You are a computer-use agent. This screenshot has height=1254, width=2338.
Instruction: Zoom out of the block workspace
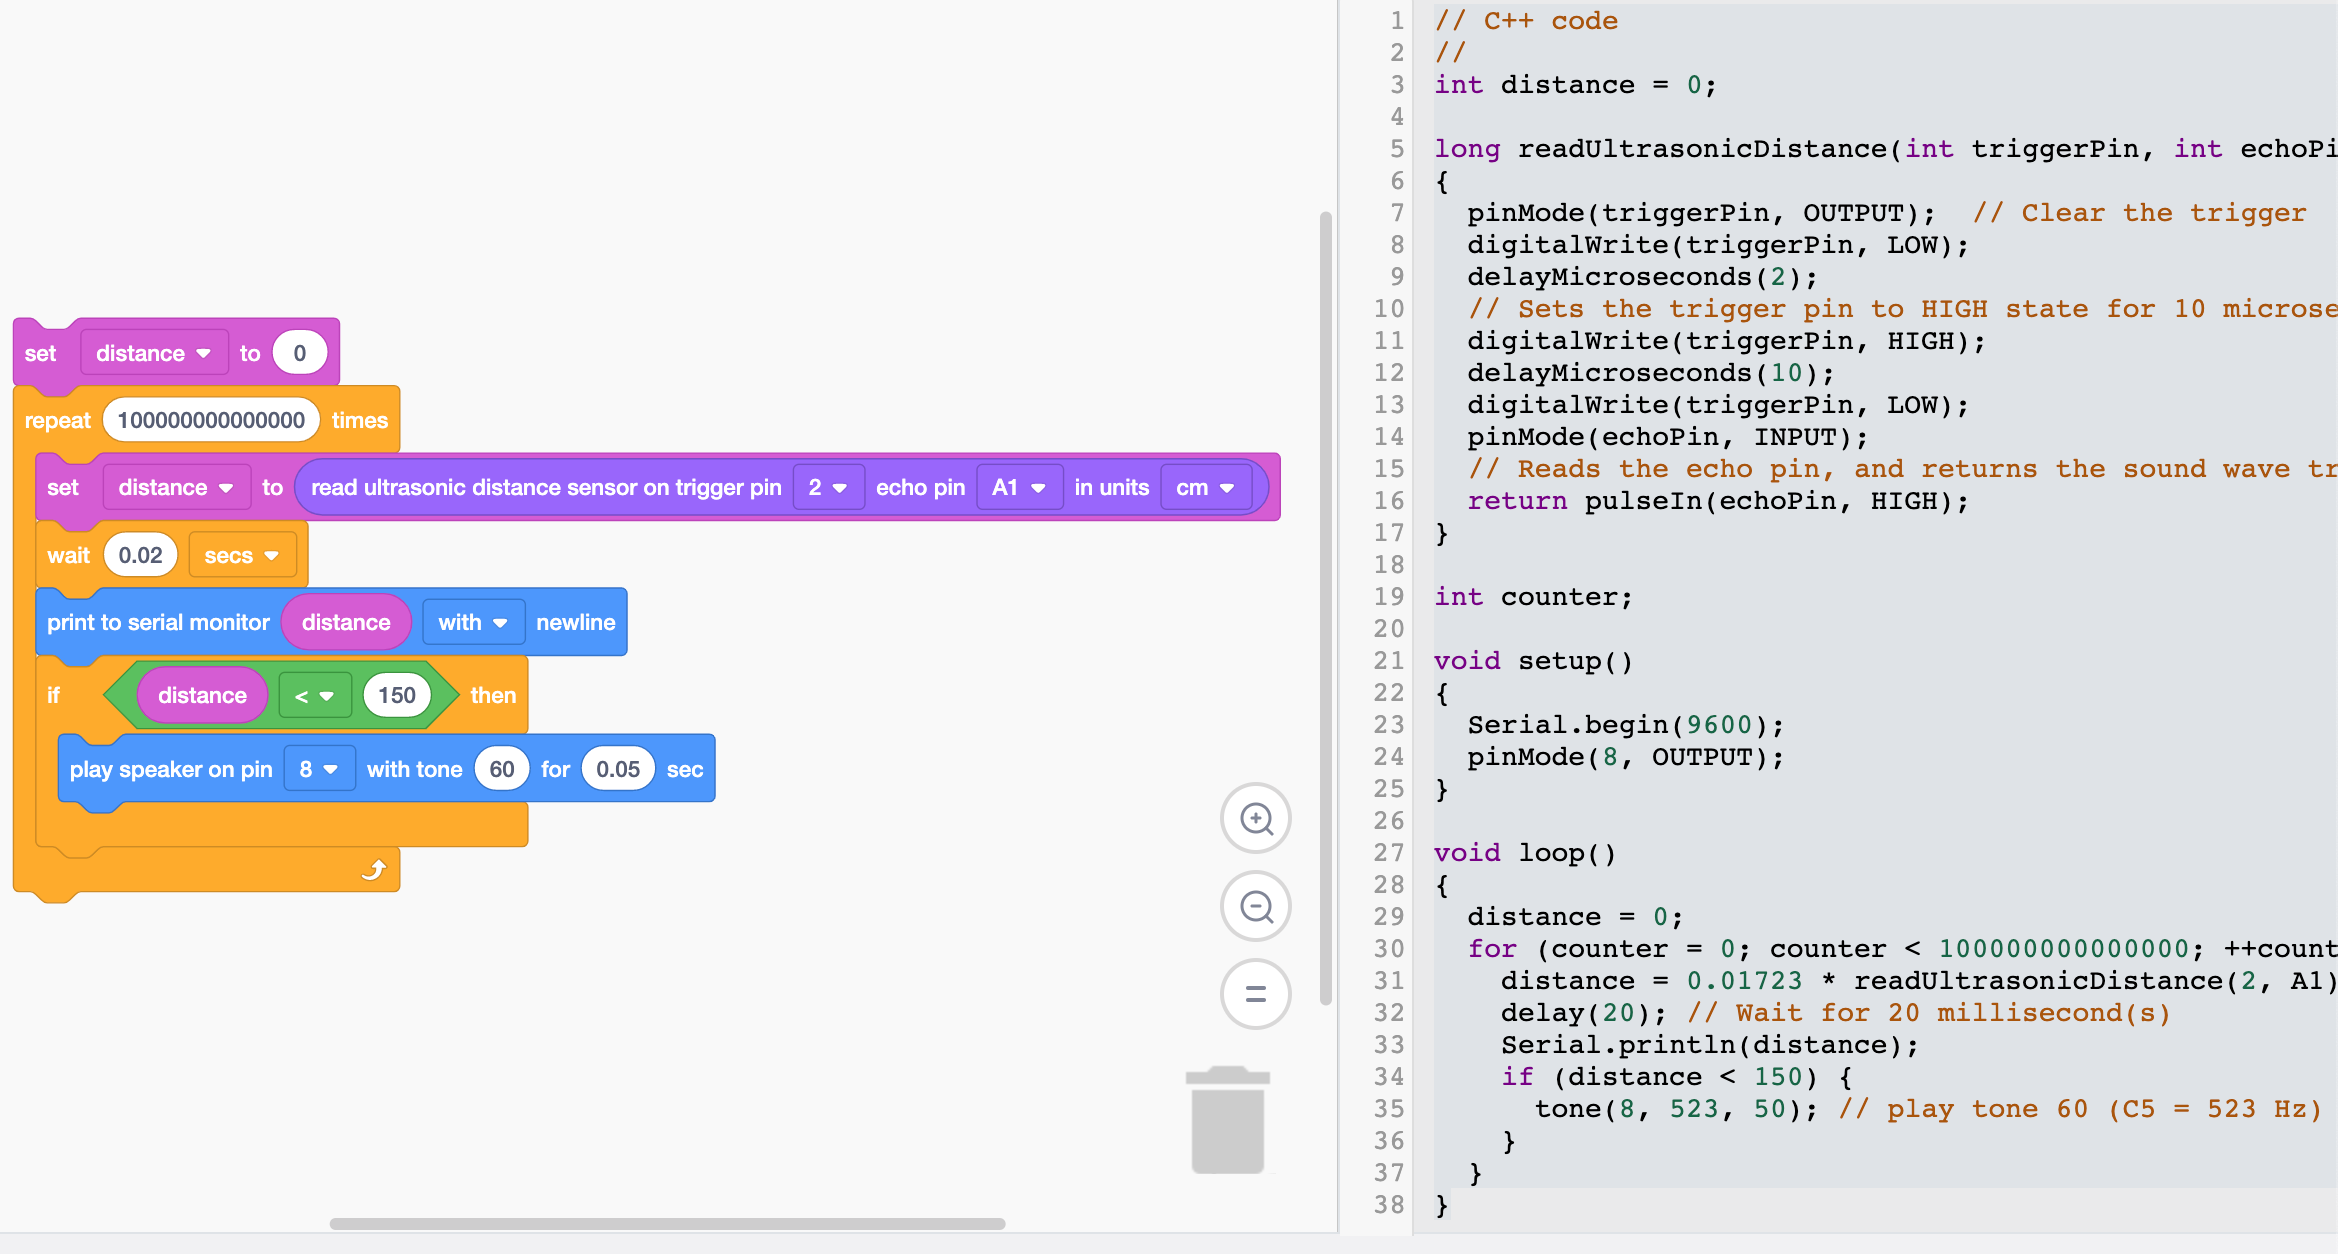click(1256, 906)
